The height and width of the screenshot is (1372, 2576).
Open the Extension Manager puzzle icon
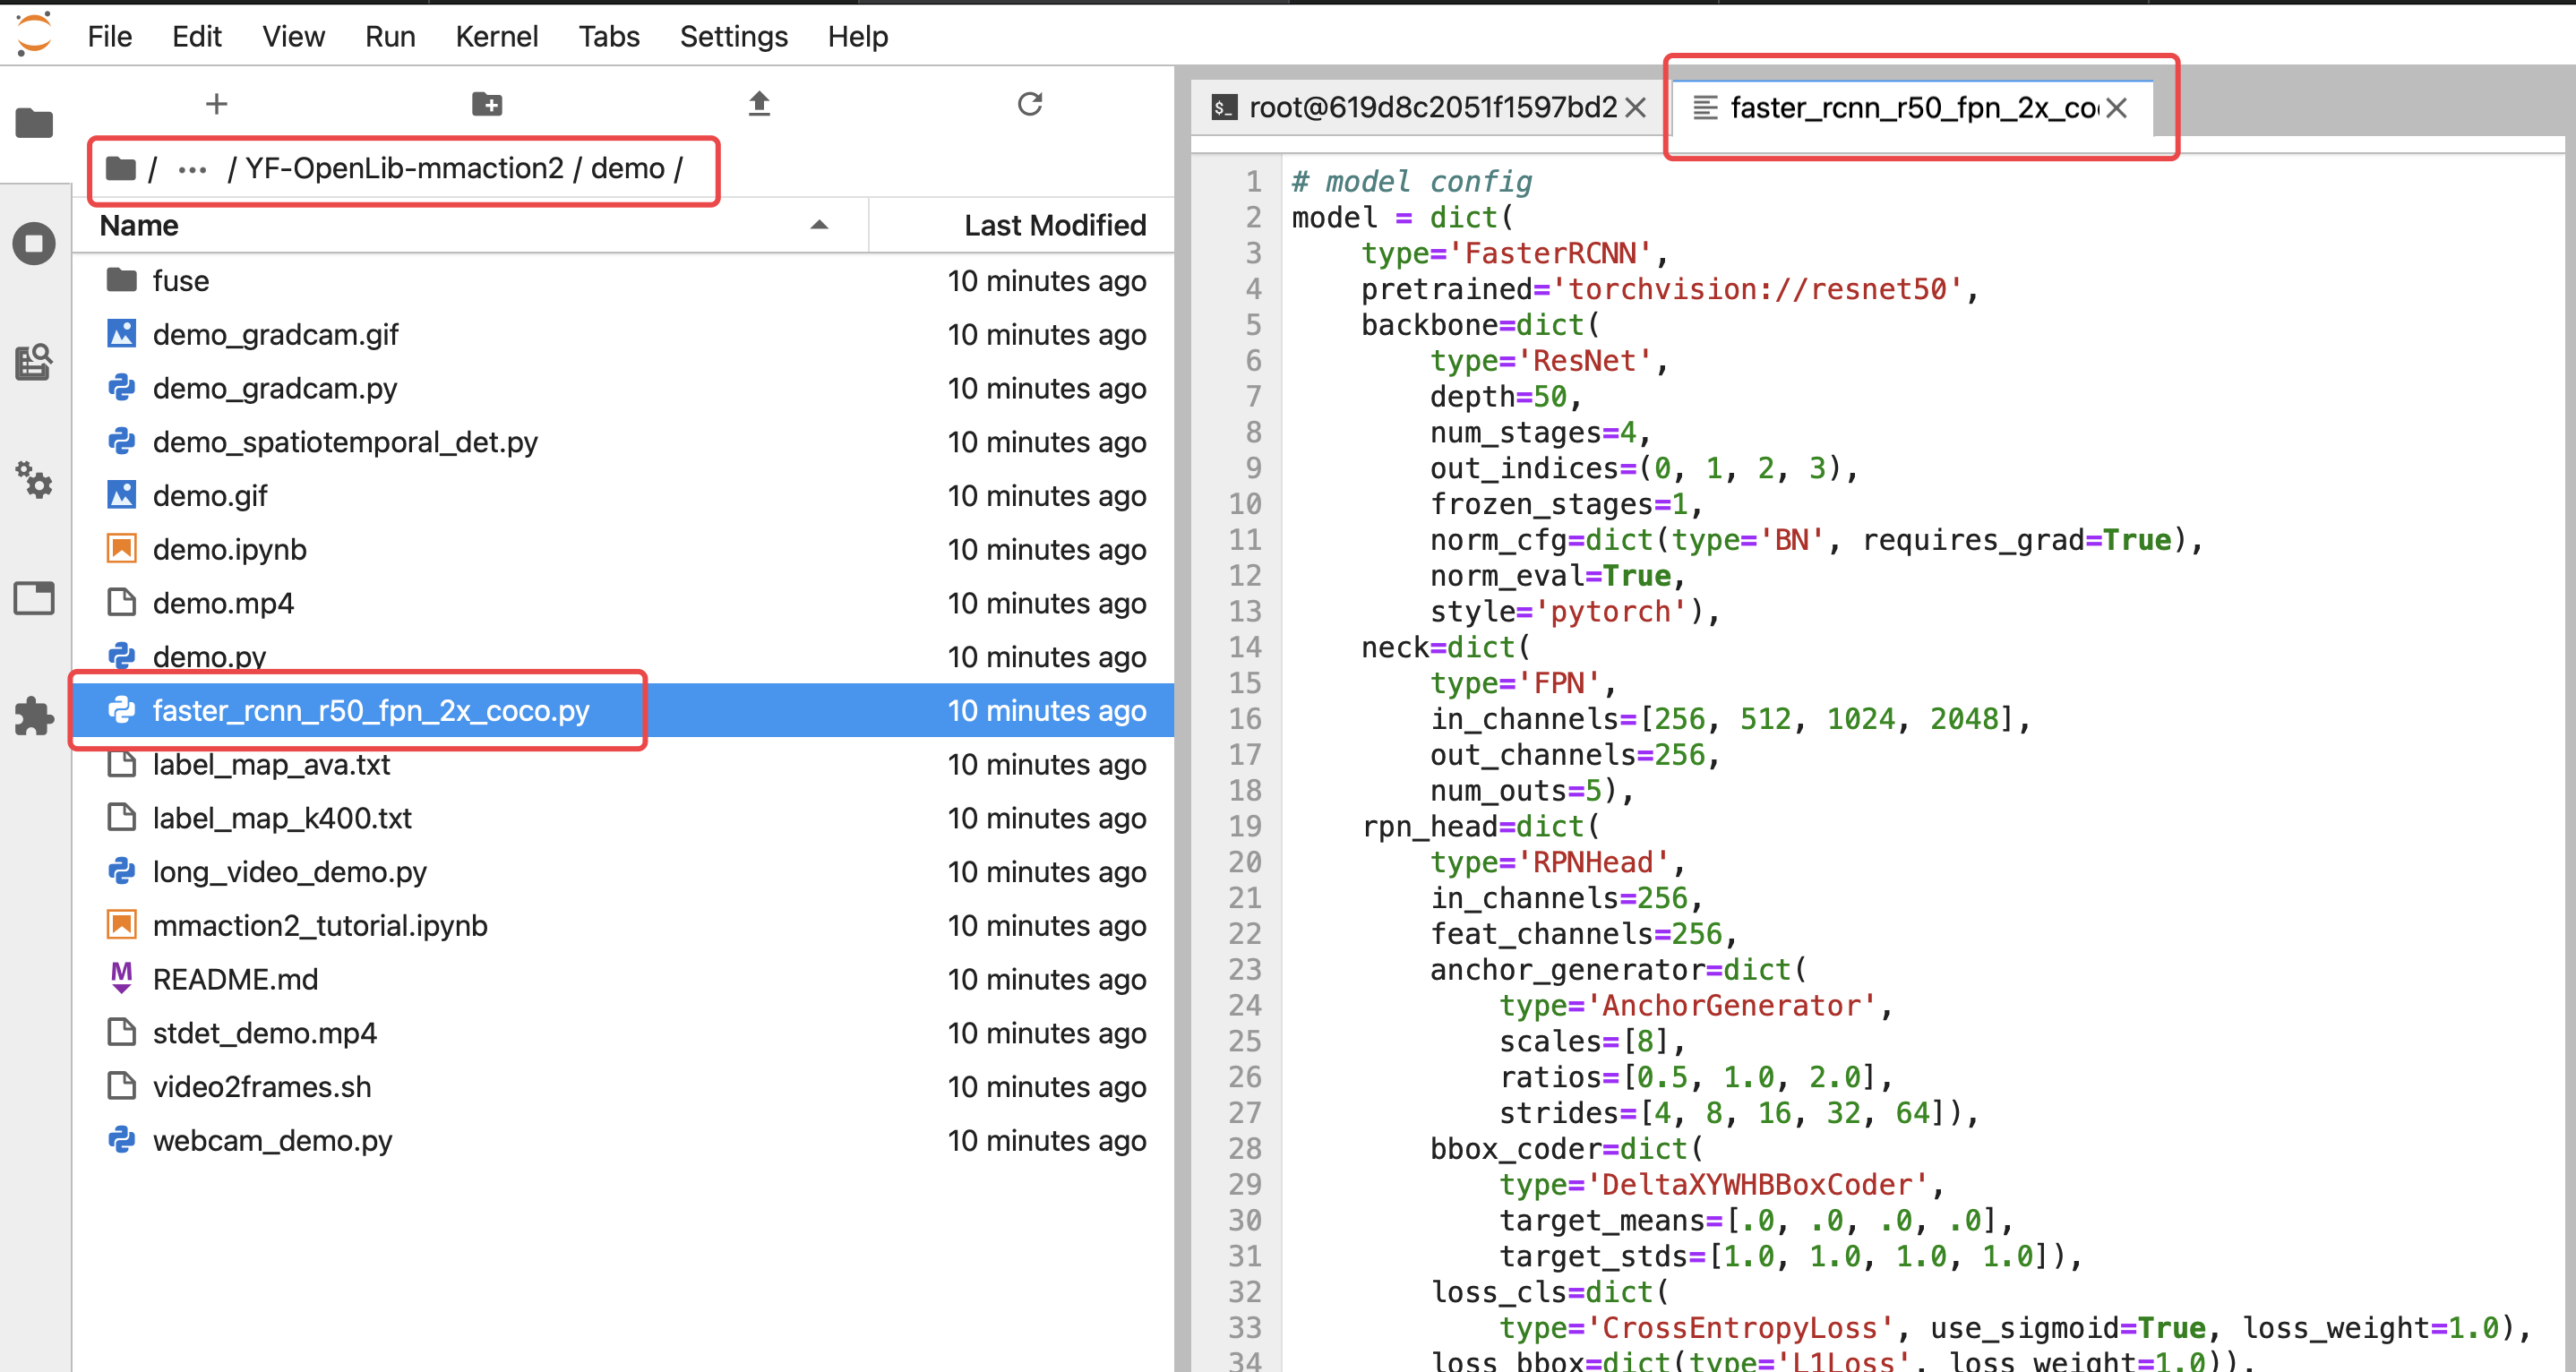click(x=34, y=716)
